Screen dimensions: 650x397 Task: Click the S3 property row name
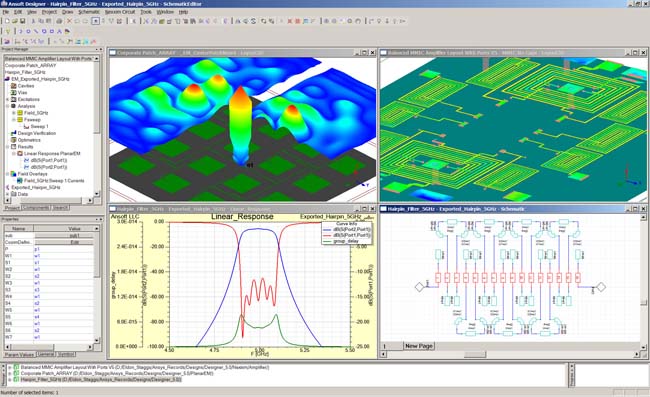(x=8, y=290)
